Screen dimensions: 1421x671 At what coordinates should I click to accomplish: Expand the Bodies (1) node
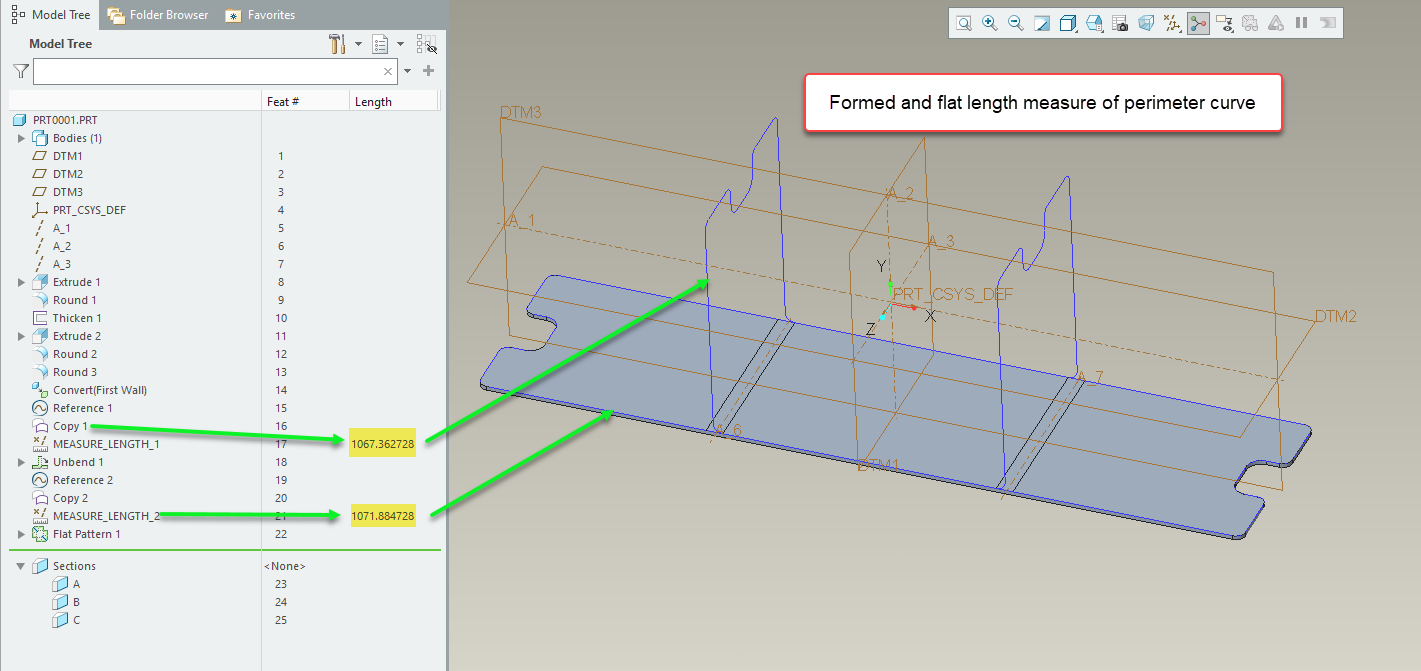coord(20,137)
